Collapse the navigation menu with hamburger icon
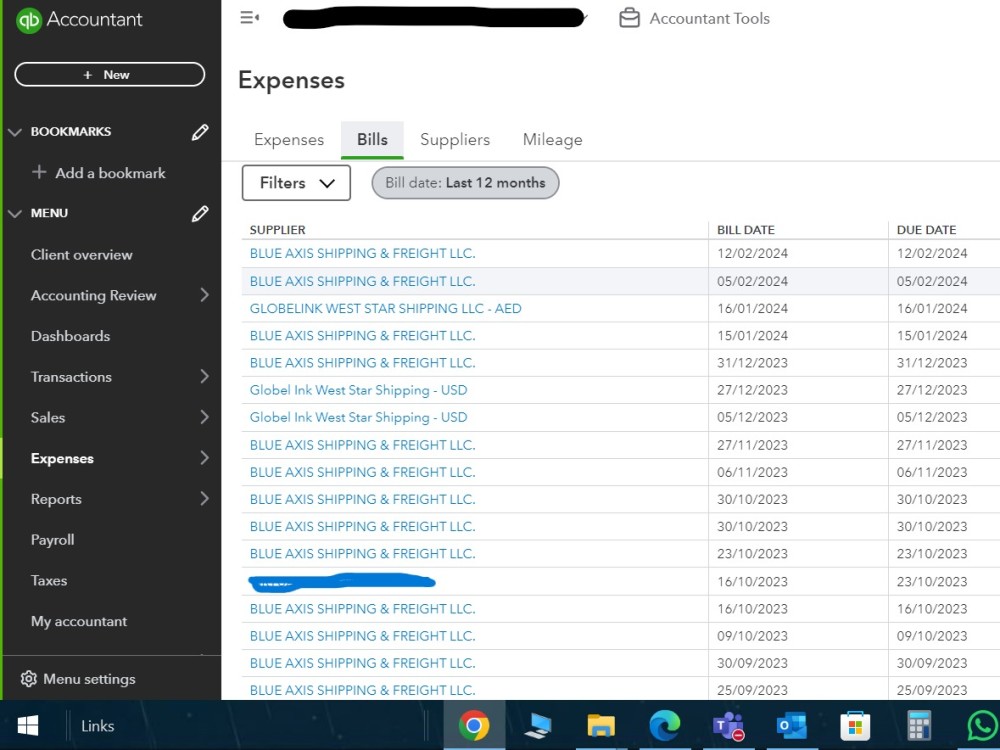 (249, 18)
